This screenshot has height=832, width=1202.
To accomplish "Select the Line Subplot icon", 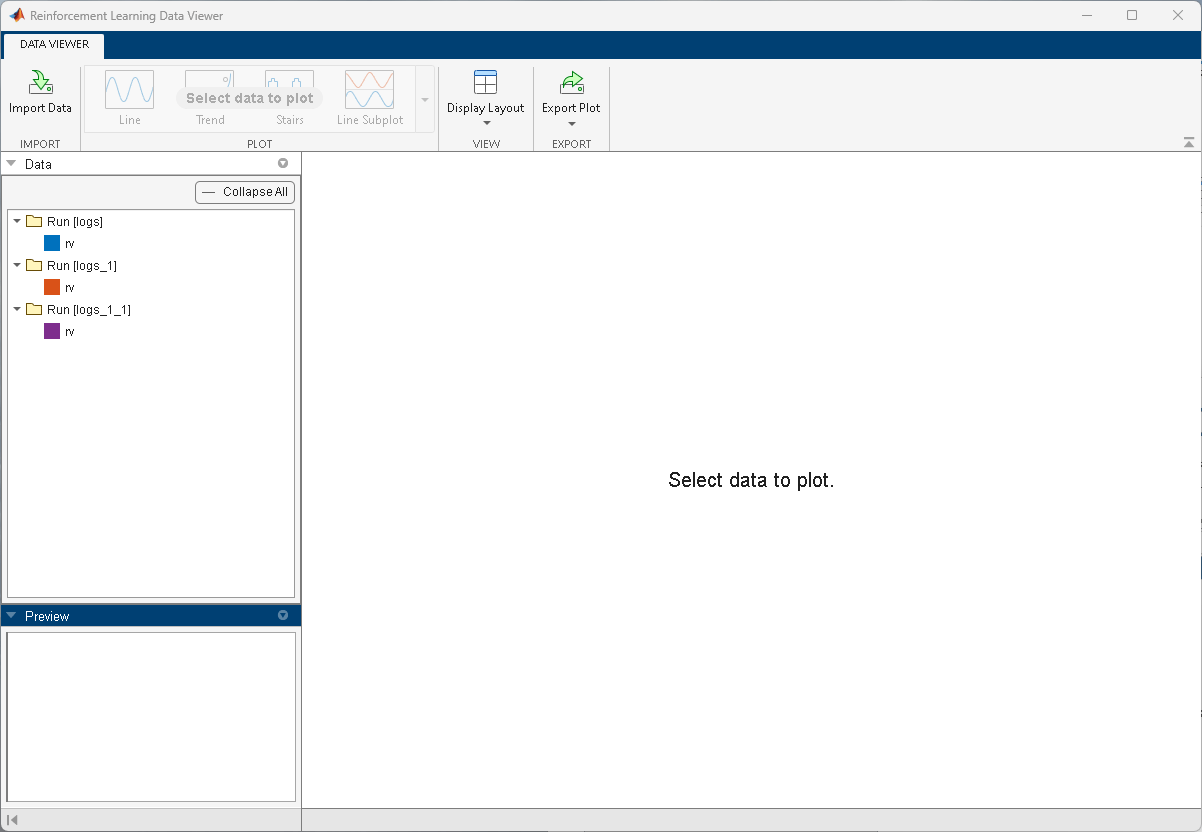I will coord(370,90).
